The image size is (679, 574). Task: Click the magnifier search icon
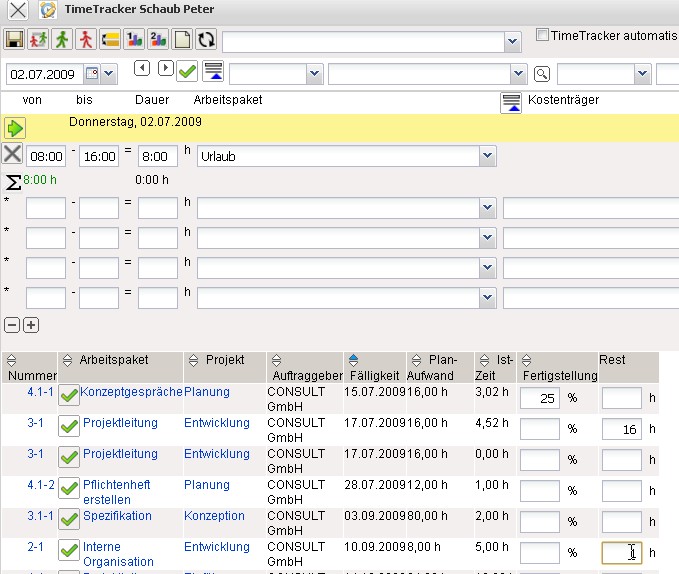(541, 74)
